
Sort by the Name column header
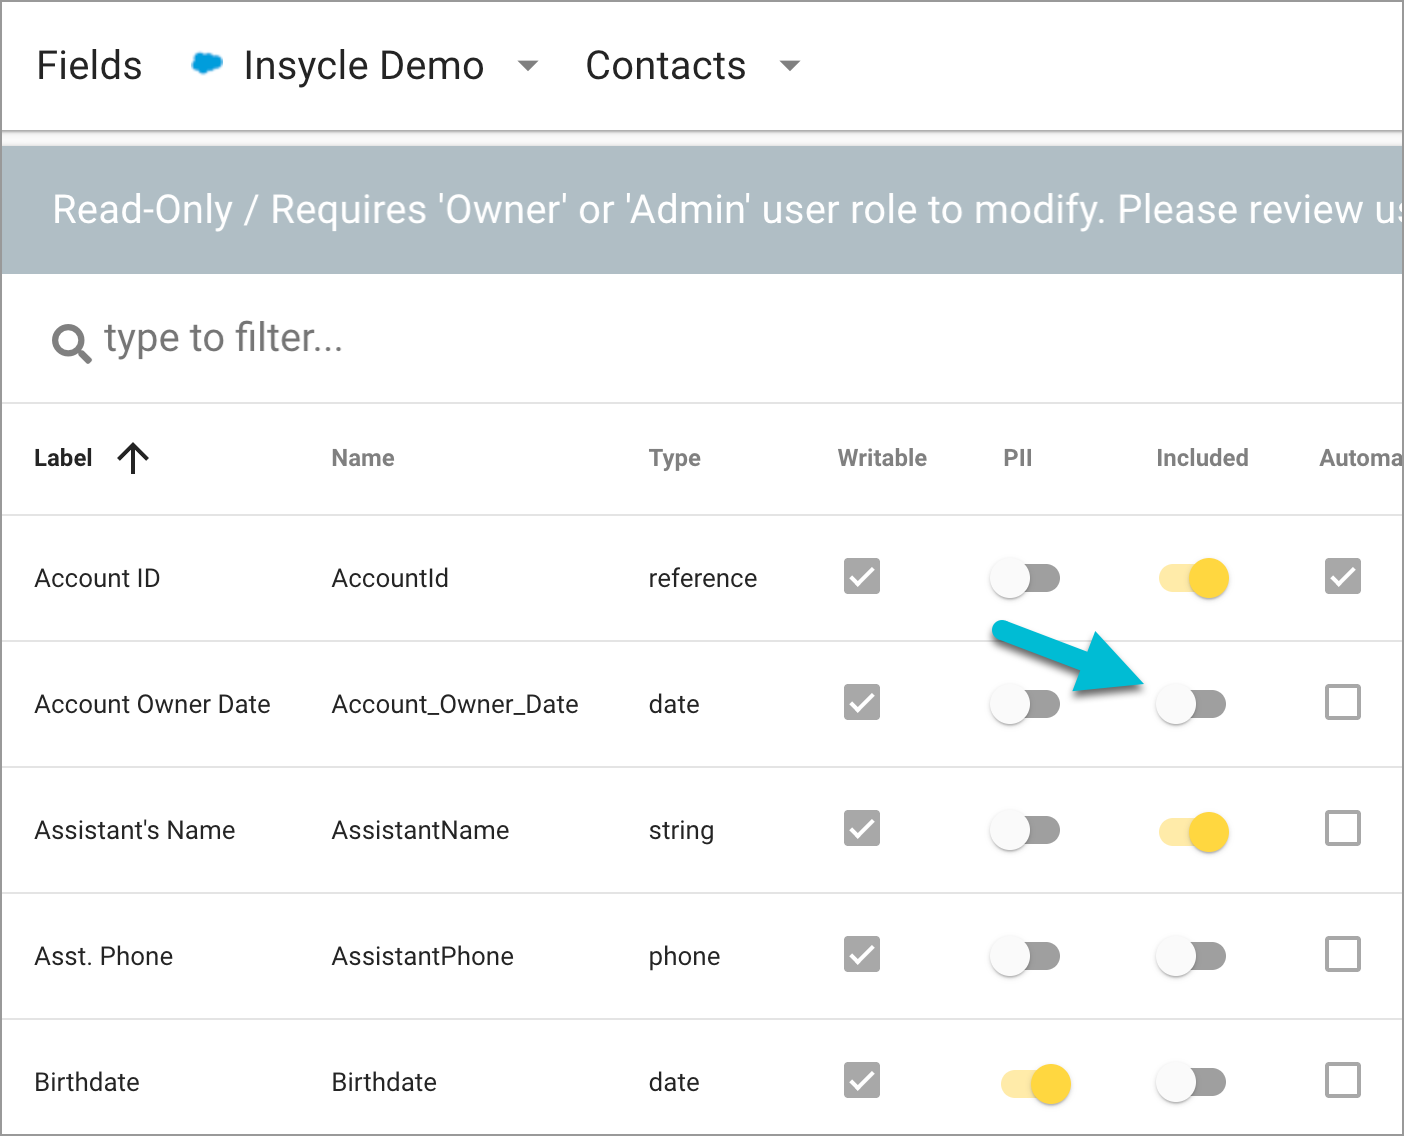coord(363,458)
